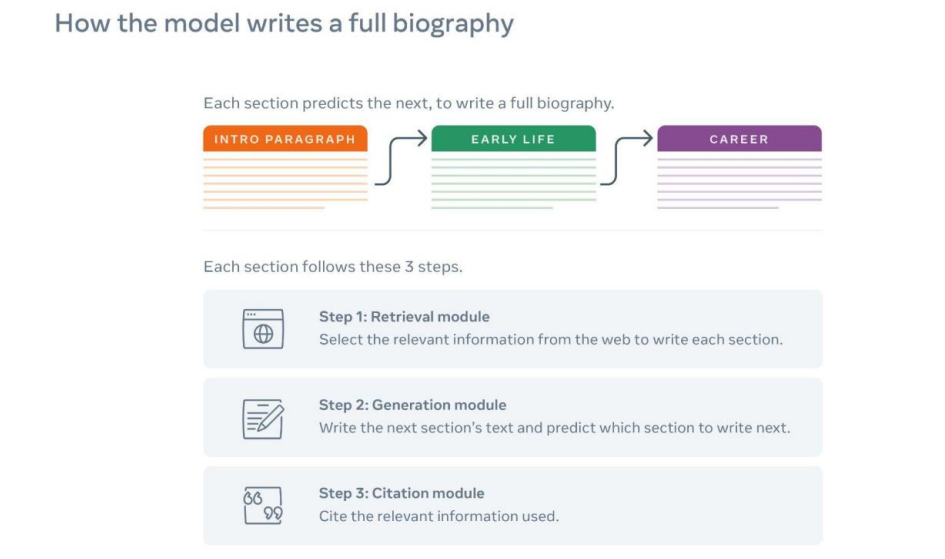Viewport: 945px width, 559px height.
Task: Click the Step 2: Generation module title
Action: click(x=412, y=405)
